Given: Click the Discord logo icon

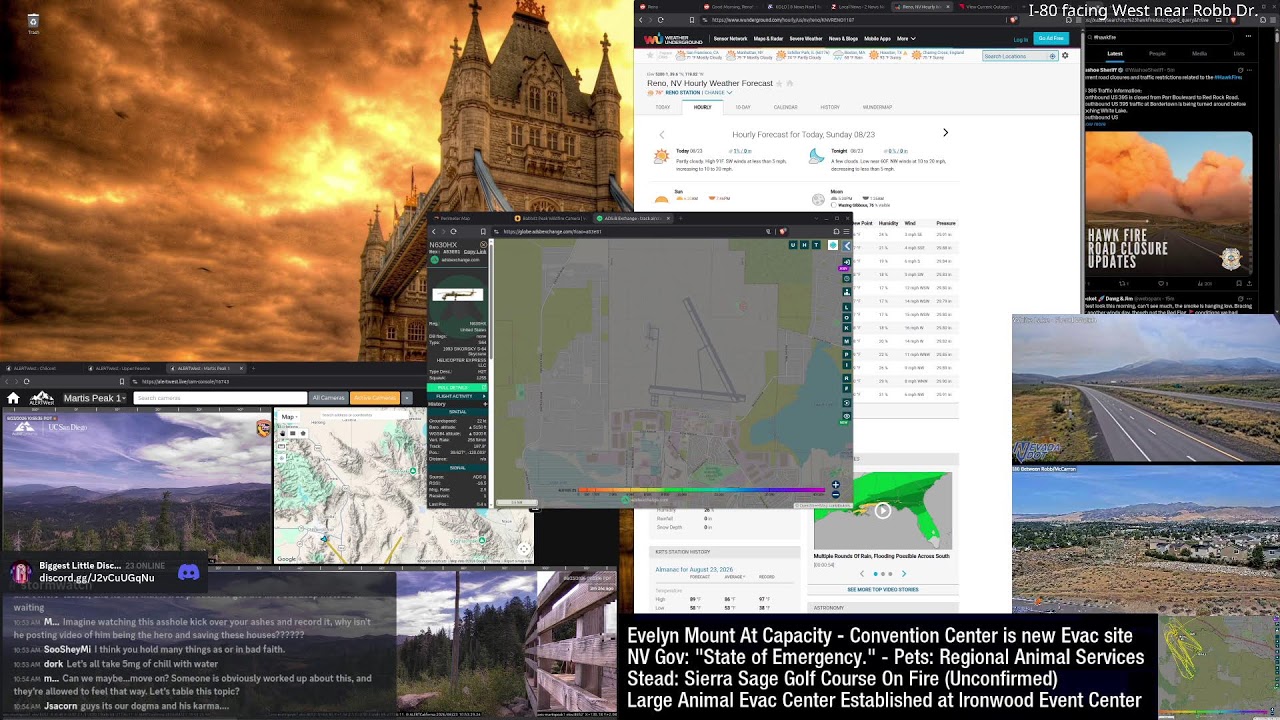Looking at the screenshot, I should tap(188, 572).
